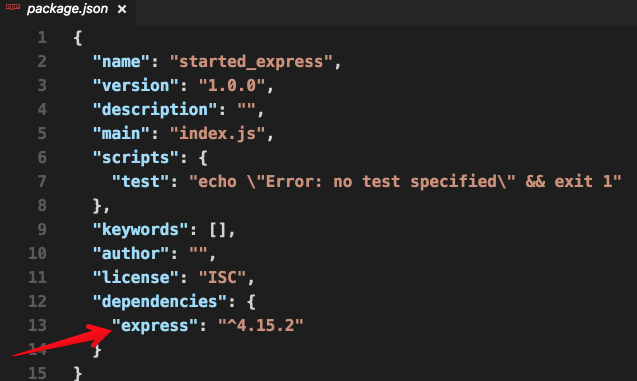Click line number 15 in gutter
637x381 pixels.
pyautogui.click(x=37, y=373)
